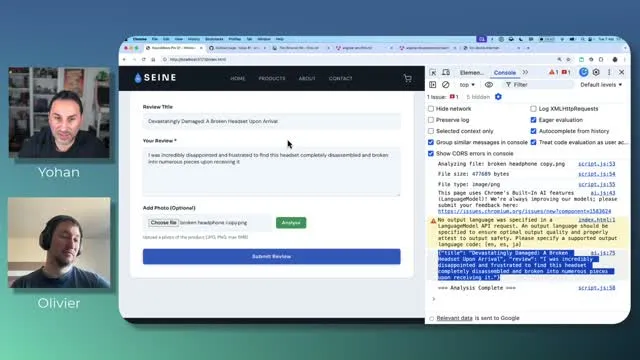Switch to the Elements tab
640x360 pixels.
coord(471,73)
